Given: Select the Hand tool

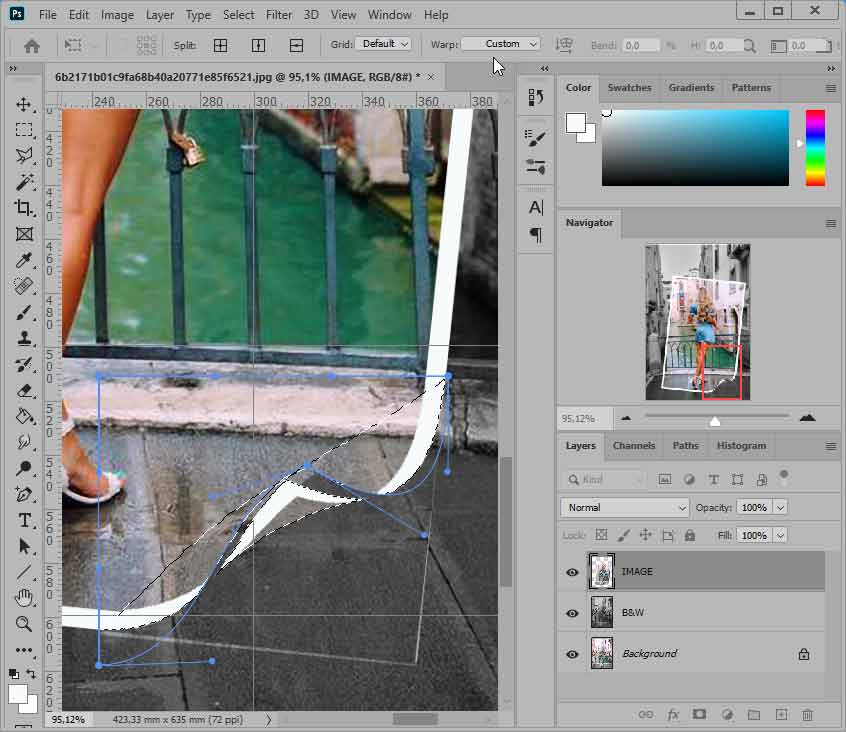Looking at the screenshot, I should tap(24, 598).
